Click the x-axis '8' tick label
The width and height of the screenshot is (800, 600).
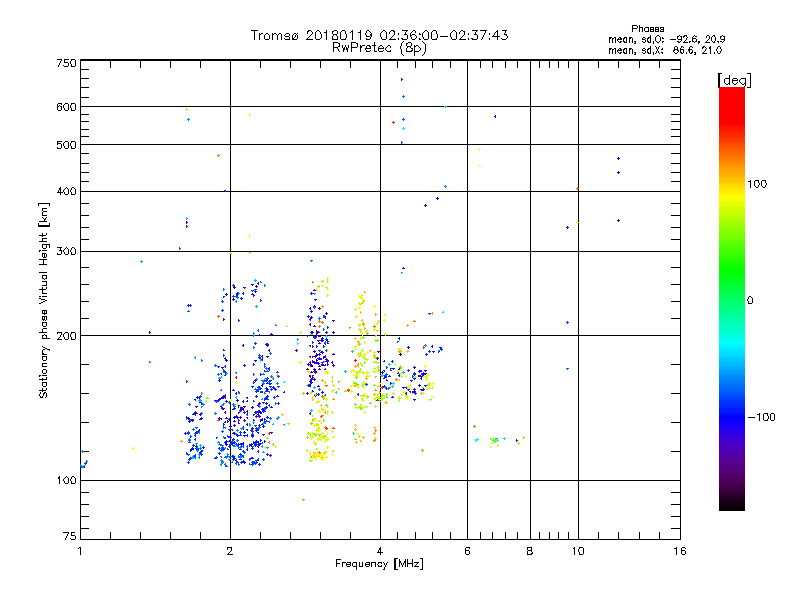(x=530, y=551)
